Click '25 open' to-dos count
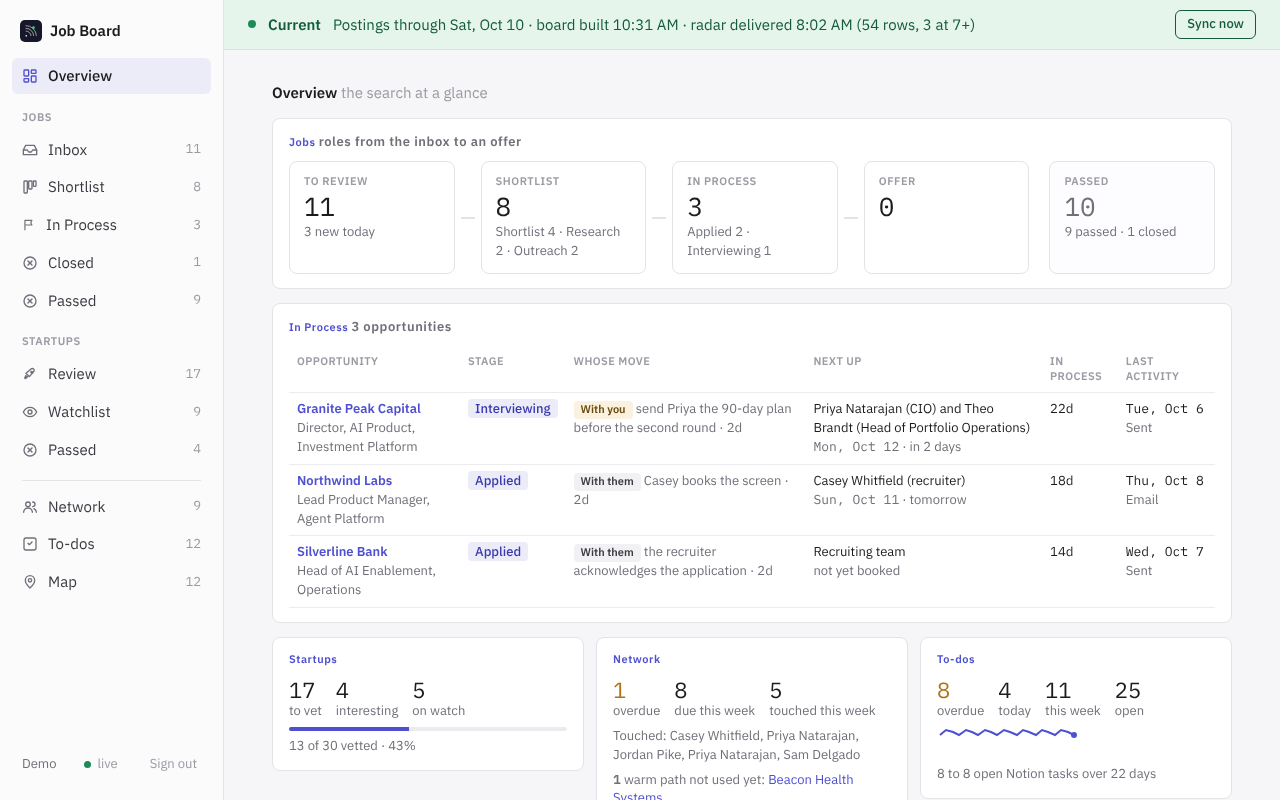 coord(1129,699)
